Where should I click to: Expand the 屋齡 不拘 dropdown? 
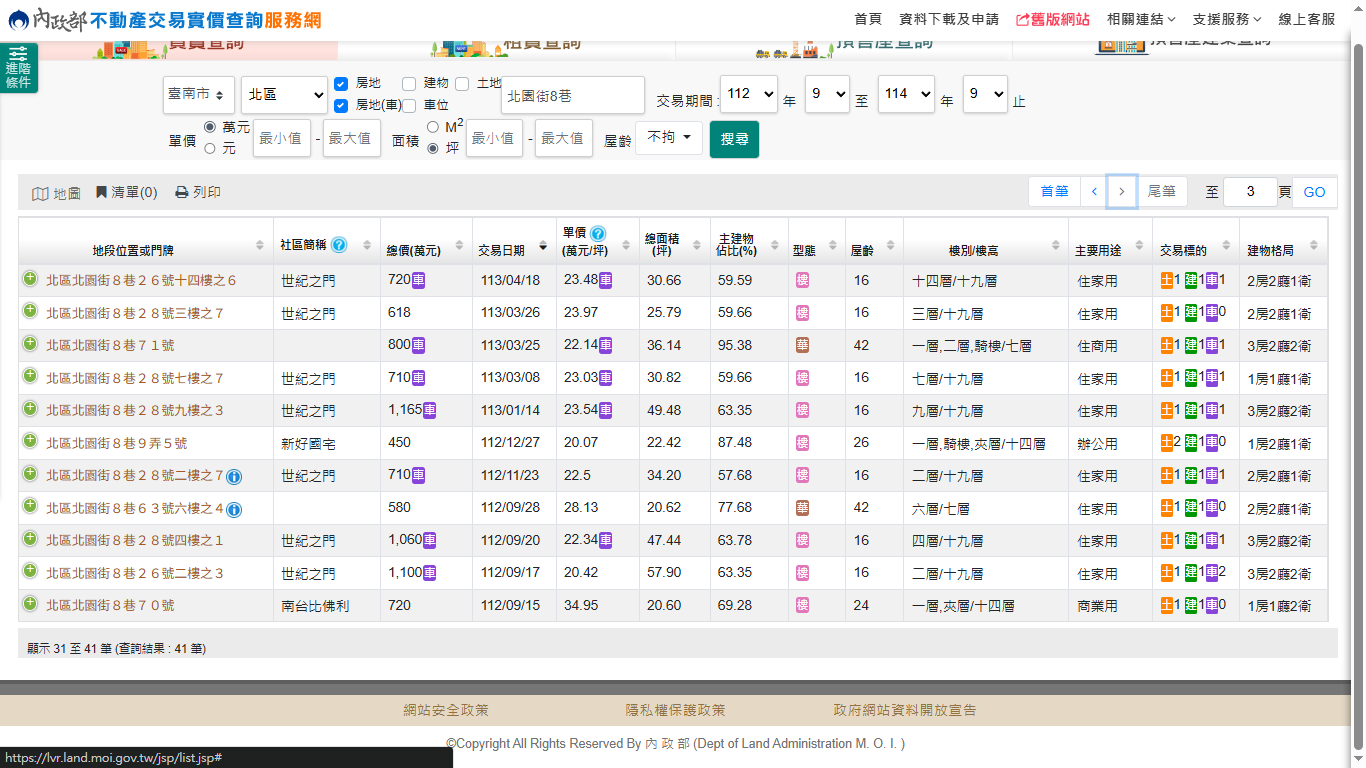[669, 138]
